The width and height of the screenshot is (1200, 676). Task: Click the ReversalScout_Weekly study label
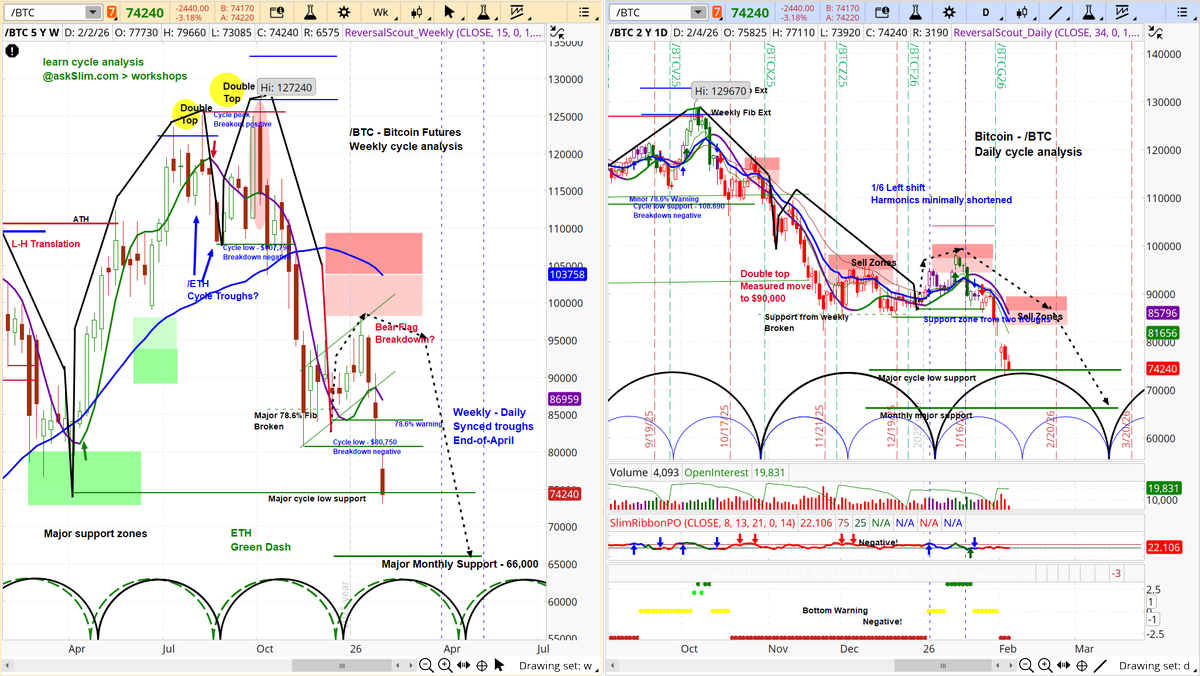coord(443,33)
